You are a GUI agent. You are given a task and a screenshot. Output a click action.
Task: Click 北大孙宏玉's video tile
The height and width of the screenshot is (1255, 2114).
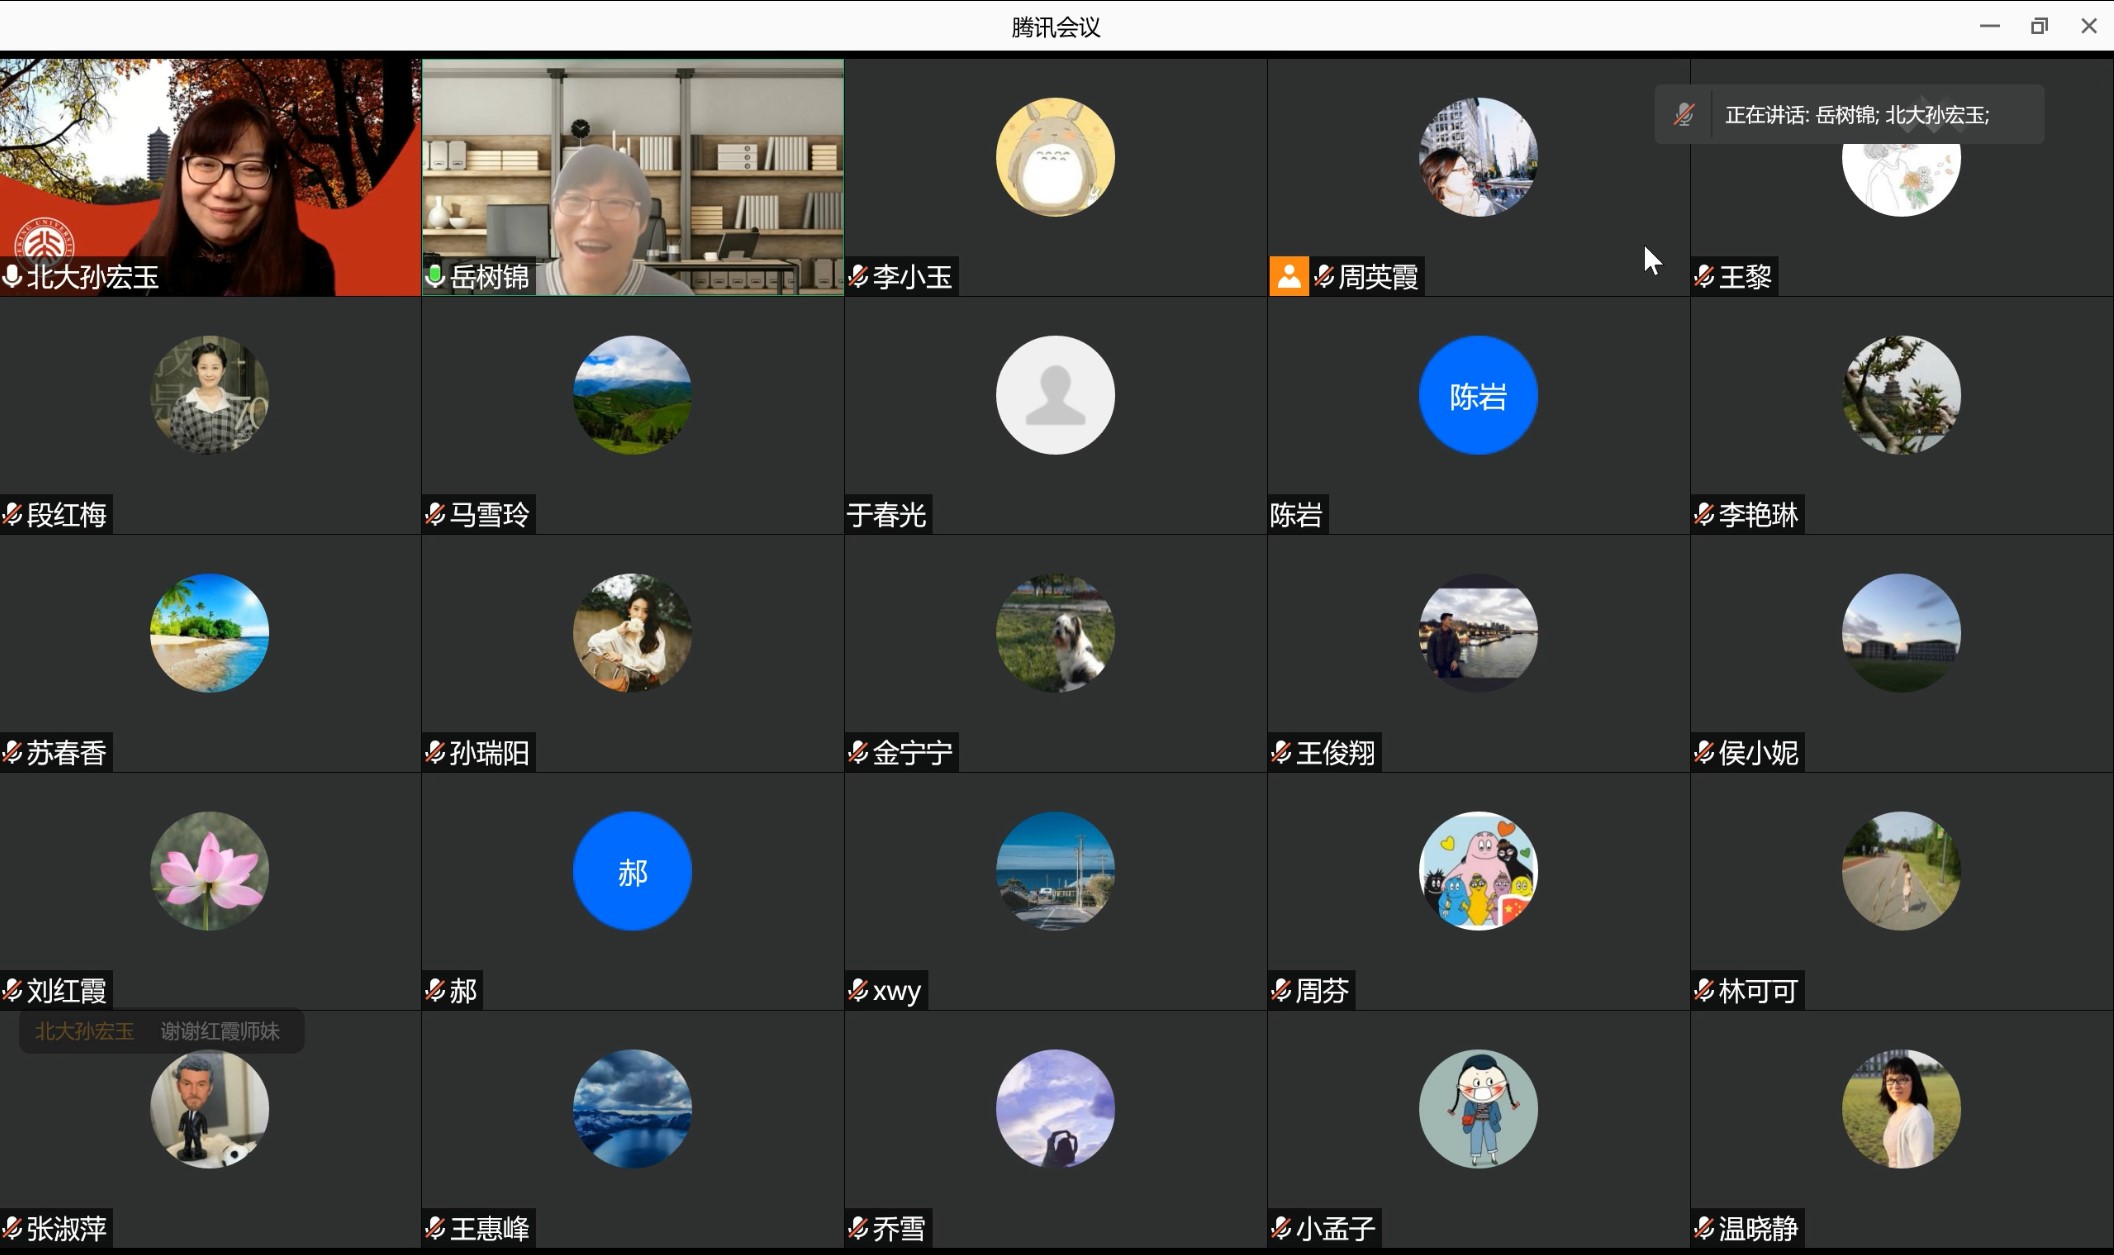(210, 177)
